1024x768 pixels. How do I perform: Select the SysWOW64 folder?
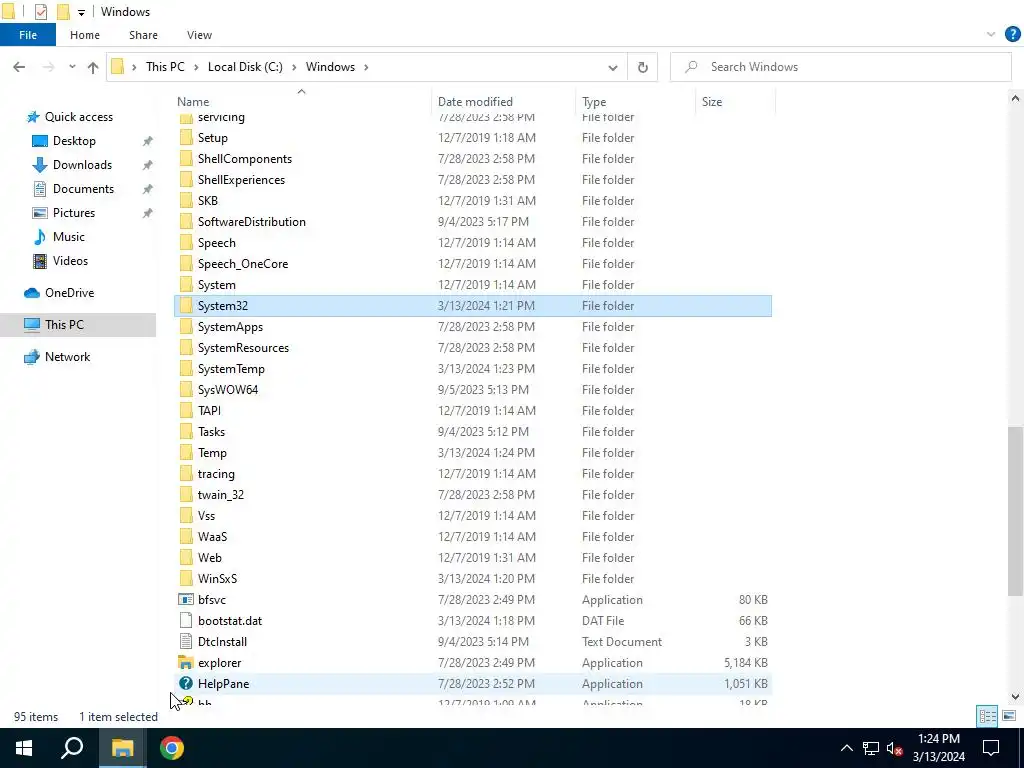click(473, 389)
